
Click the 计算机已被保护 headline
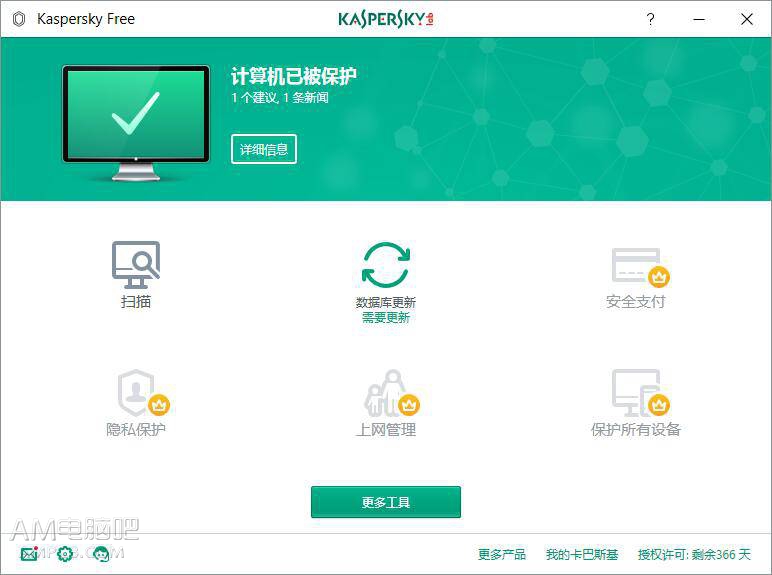pos(294,76)
